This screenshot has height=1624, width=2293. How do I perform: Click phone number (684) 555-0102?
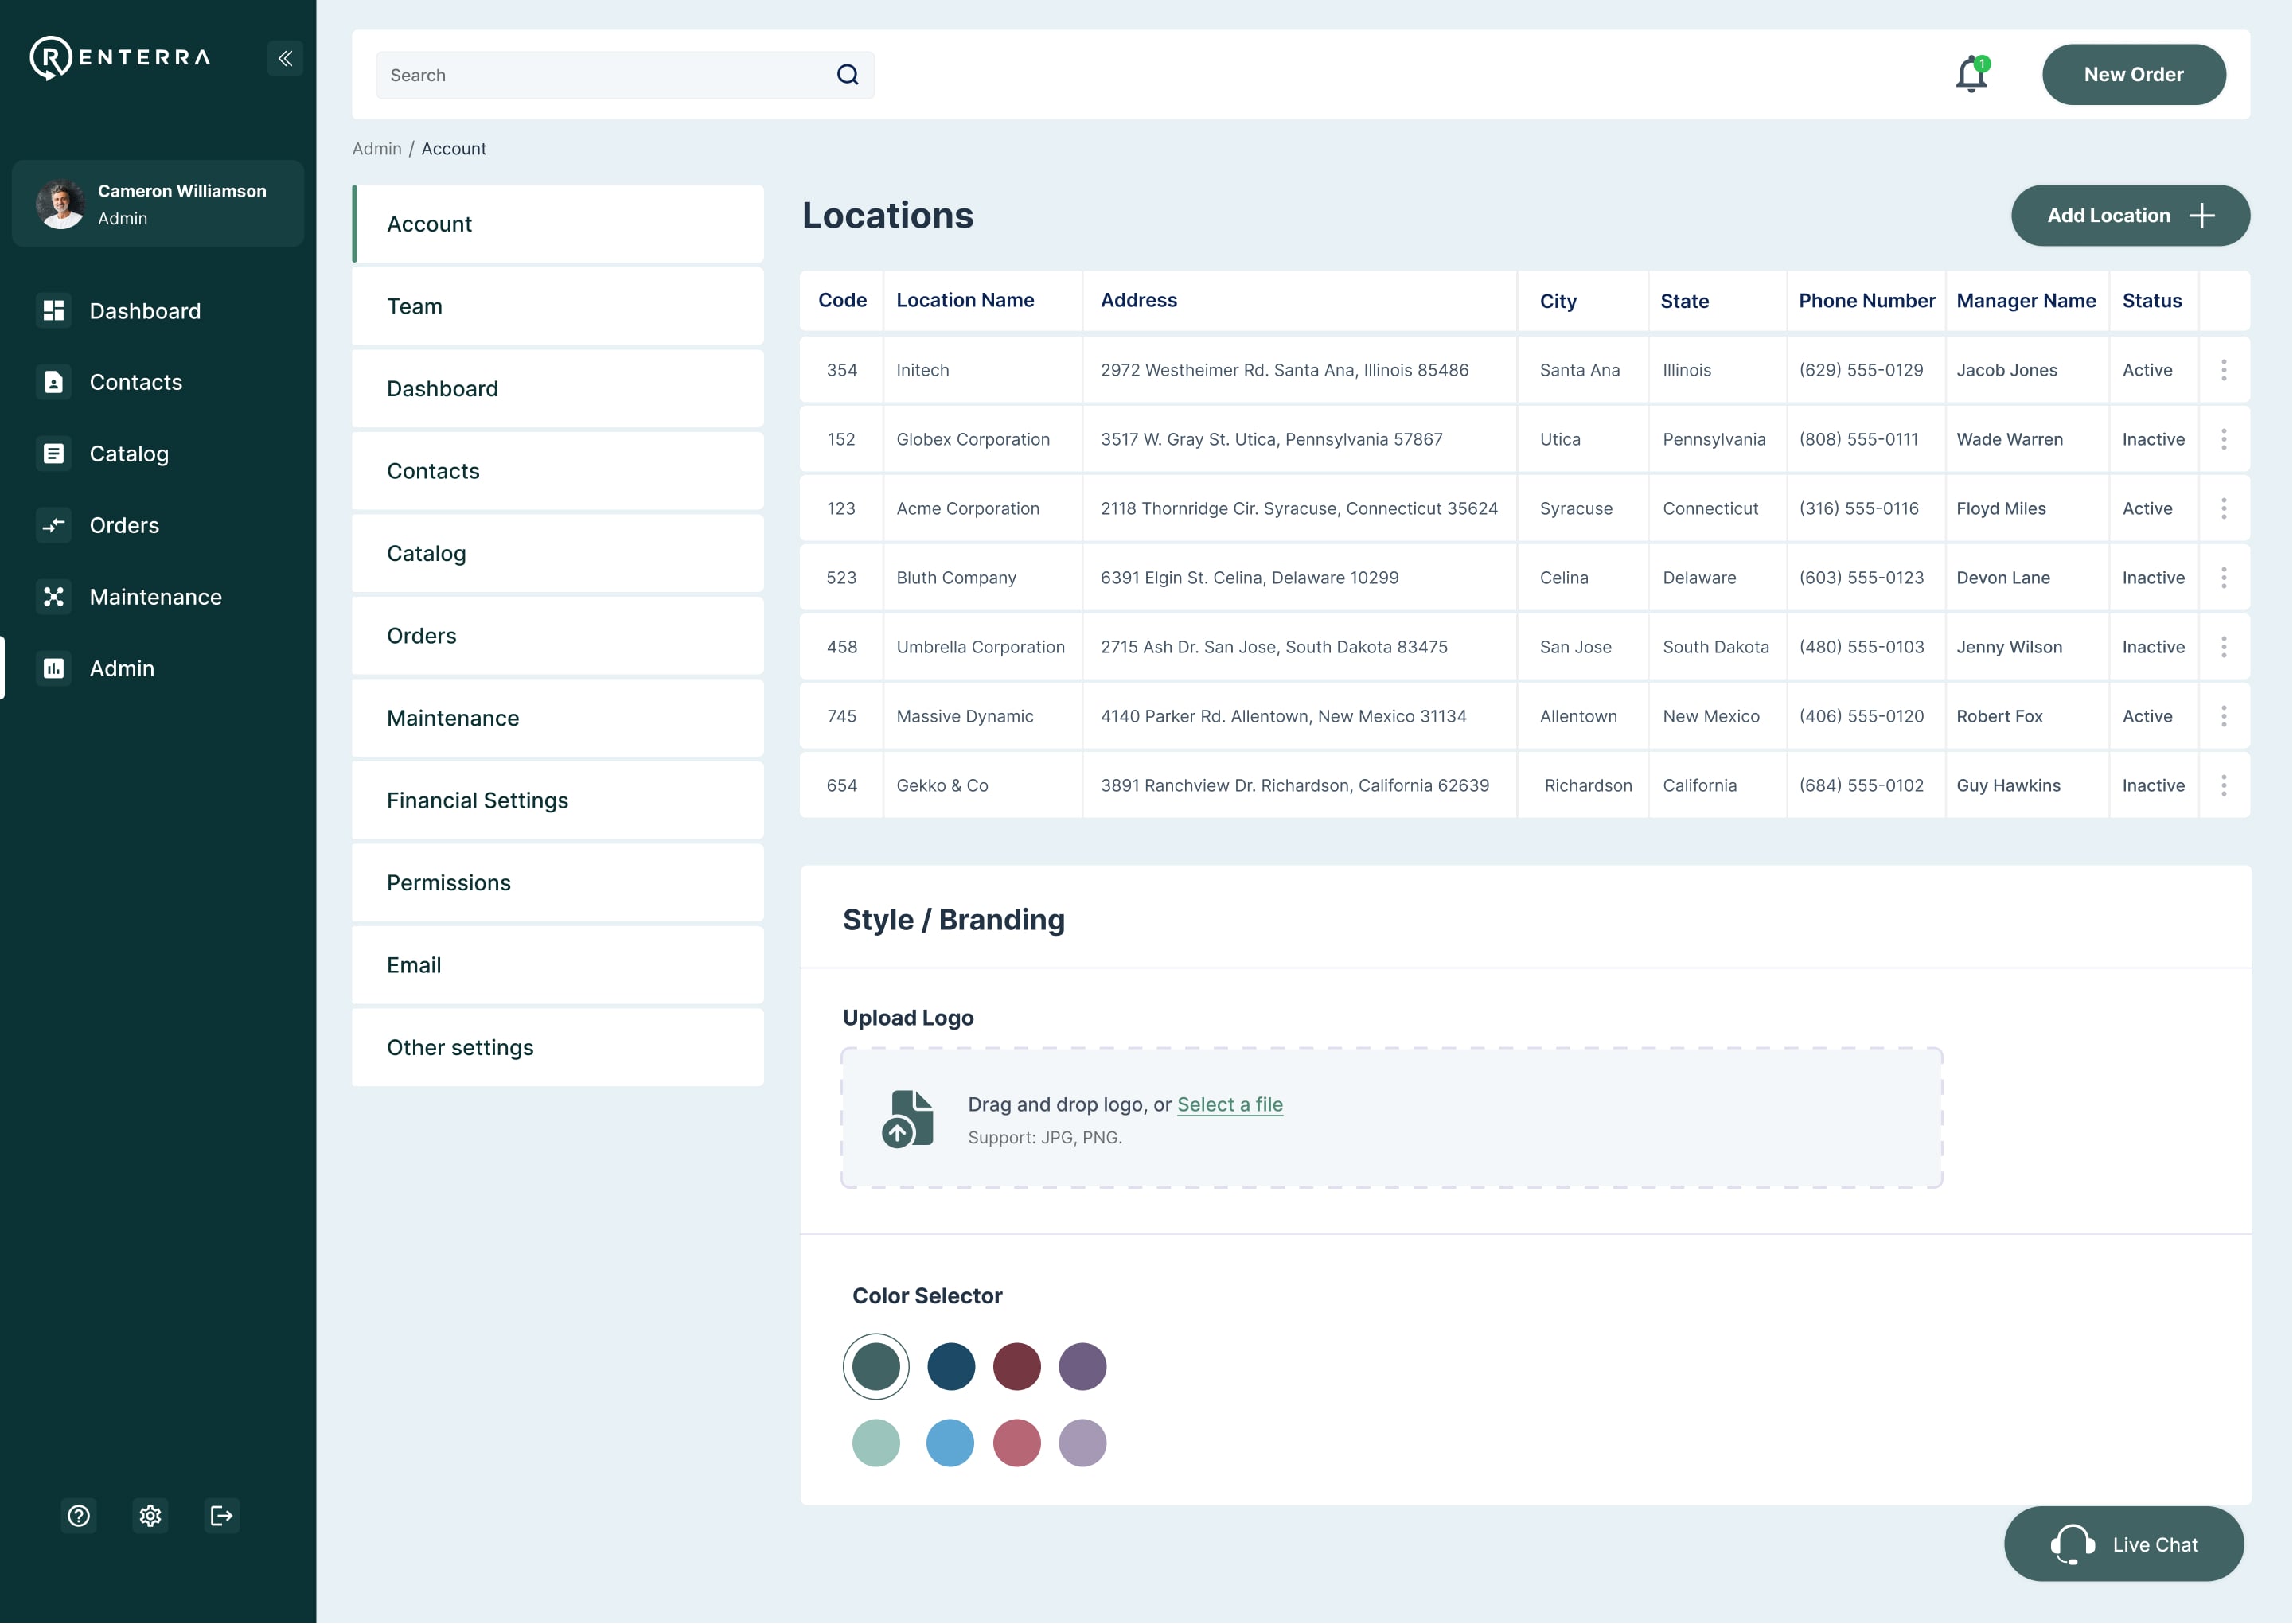pos(1861,785)
